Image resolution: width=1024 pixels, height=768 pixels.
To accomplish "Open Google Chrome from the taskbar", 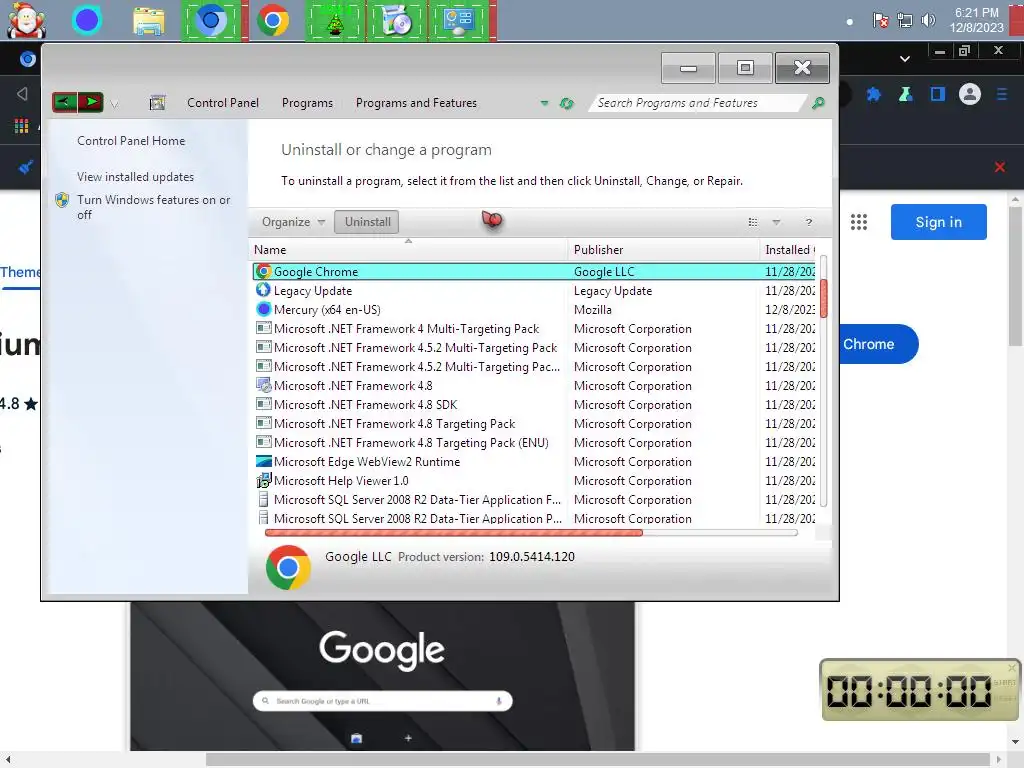I will [273, 21].
